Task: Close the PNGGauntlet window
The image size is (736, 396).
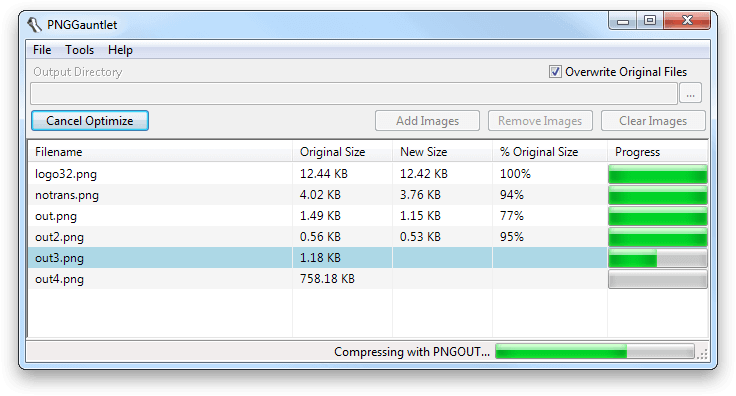Action: tap(687, 21)
